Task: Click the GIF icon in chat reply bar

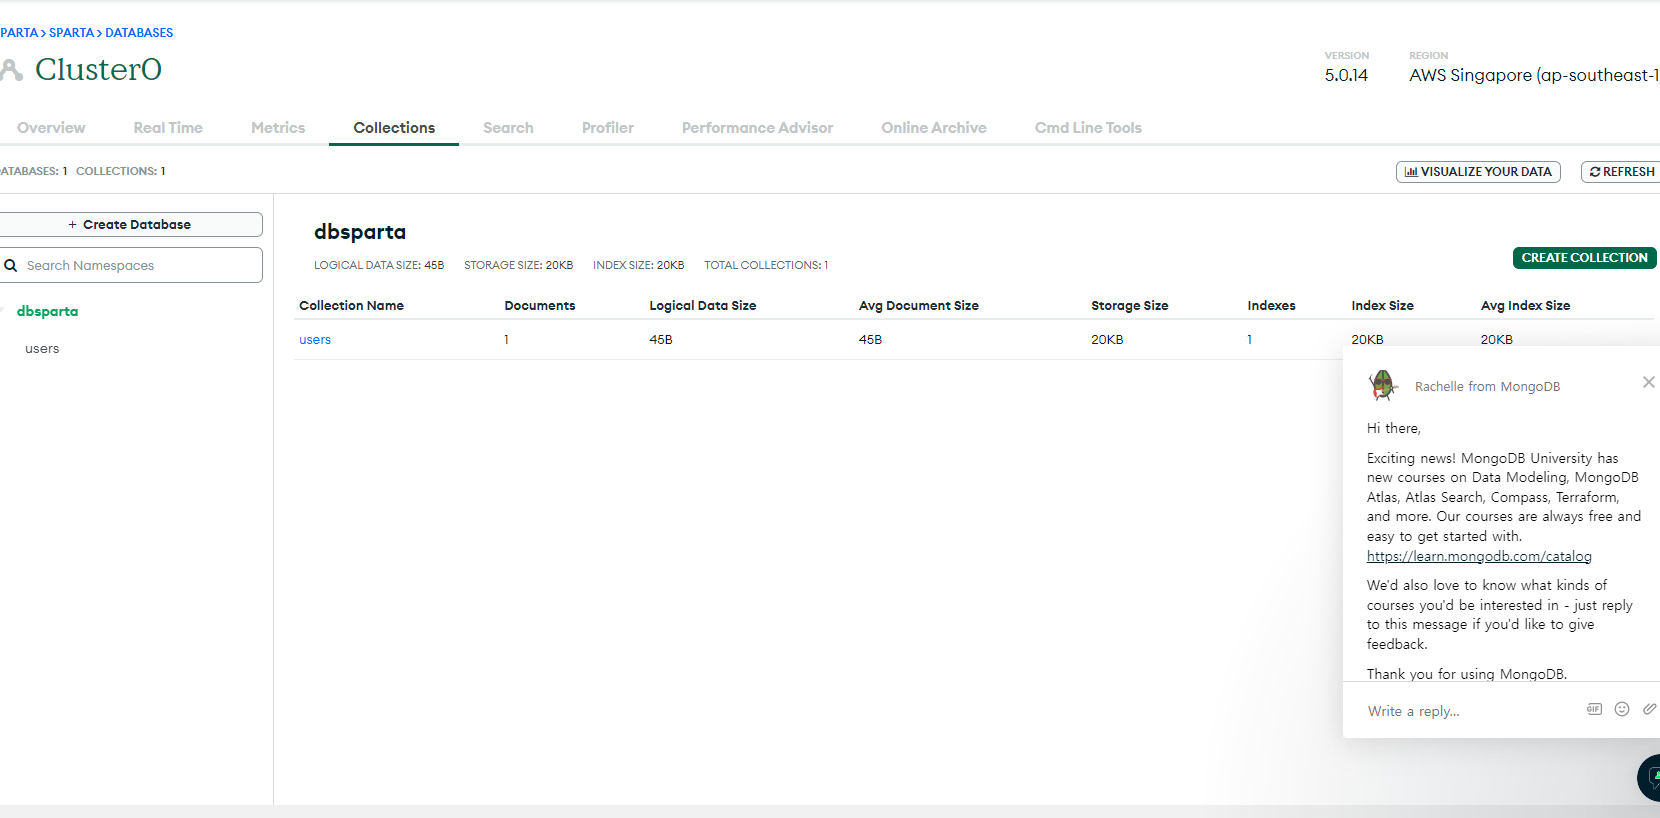Action: click(x=1594, y=709)
